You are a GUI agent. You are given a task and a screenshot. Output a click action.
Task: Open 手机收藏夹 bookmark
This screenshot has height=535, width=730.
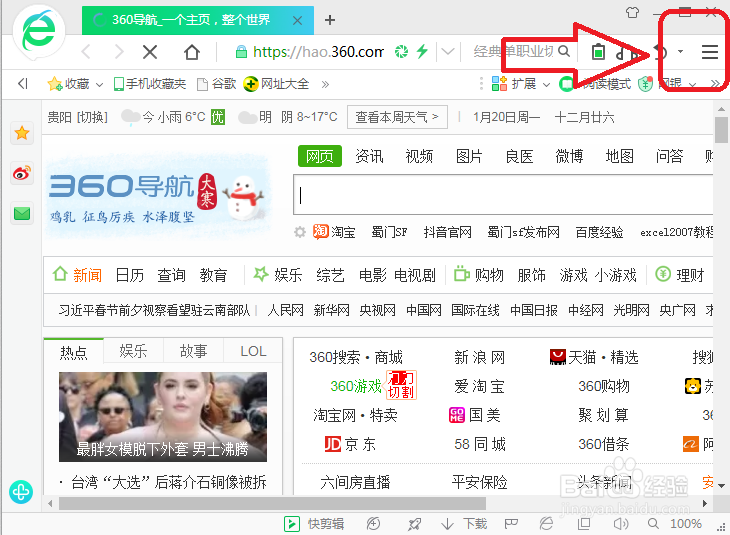click(x=150, y=84)
